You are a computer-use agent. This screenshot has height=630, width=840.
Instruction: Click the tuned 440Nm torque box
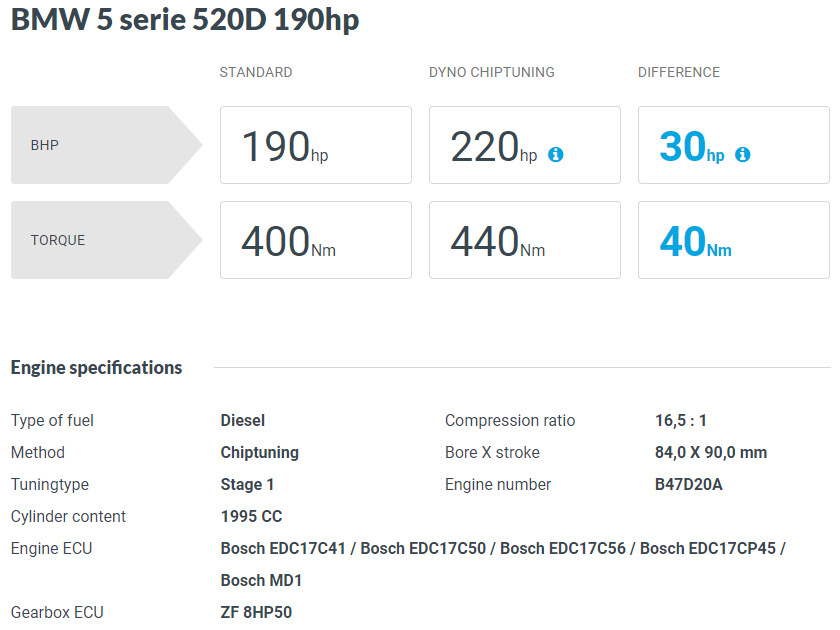point(525,240)
